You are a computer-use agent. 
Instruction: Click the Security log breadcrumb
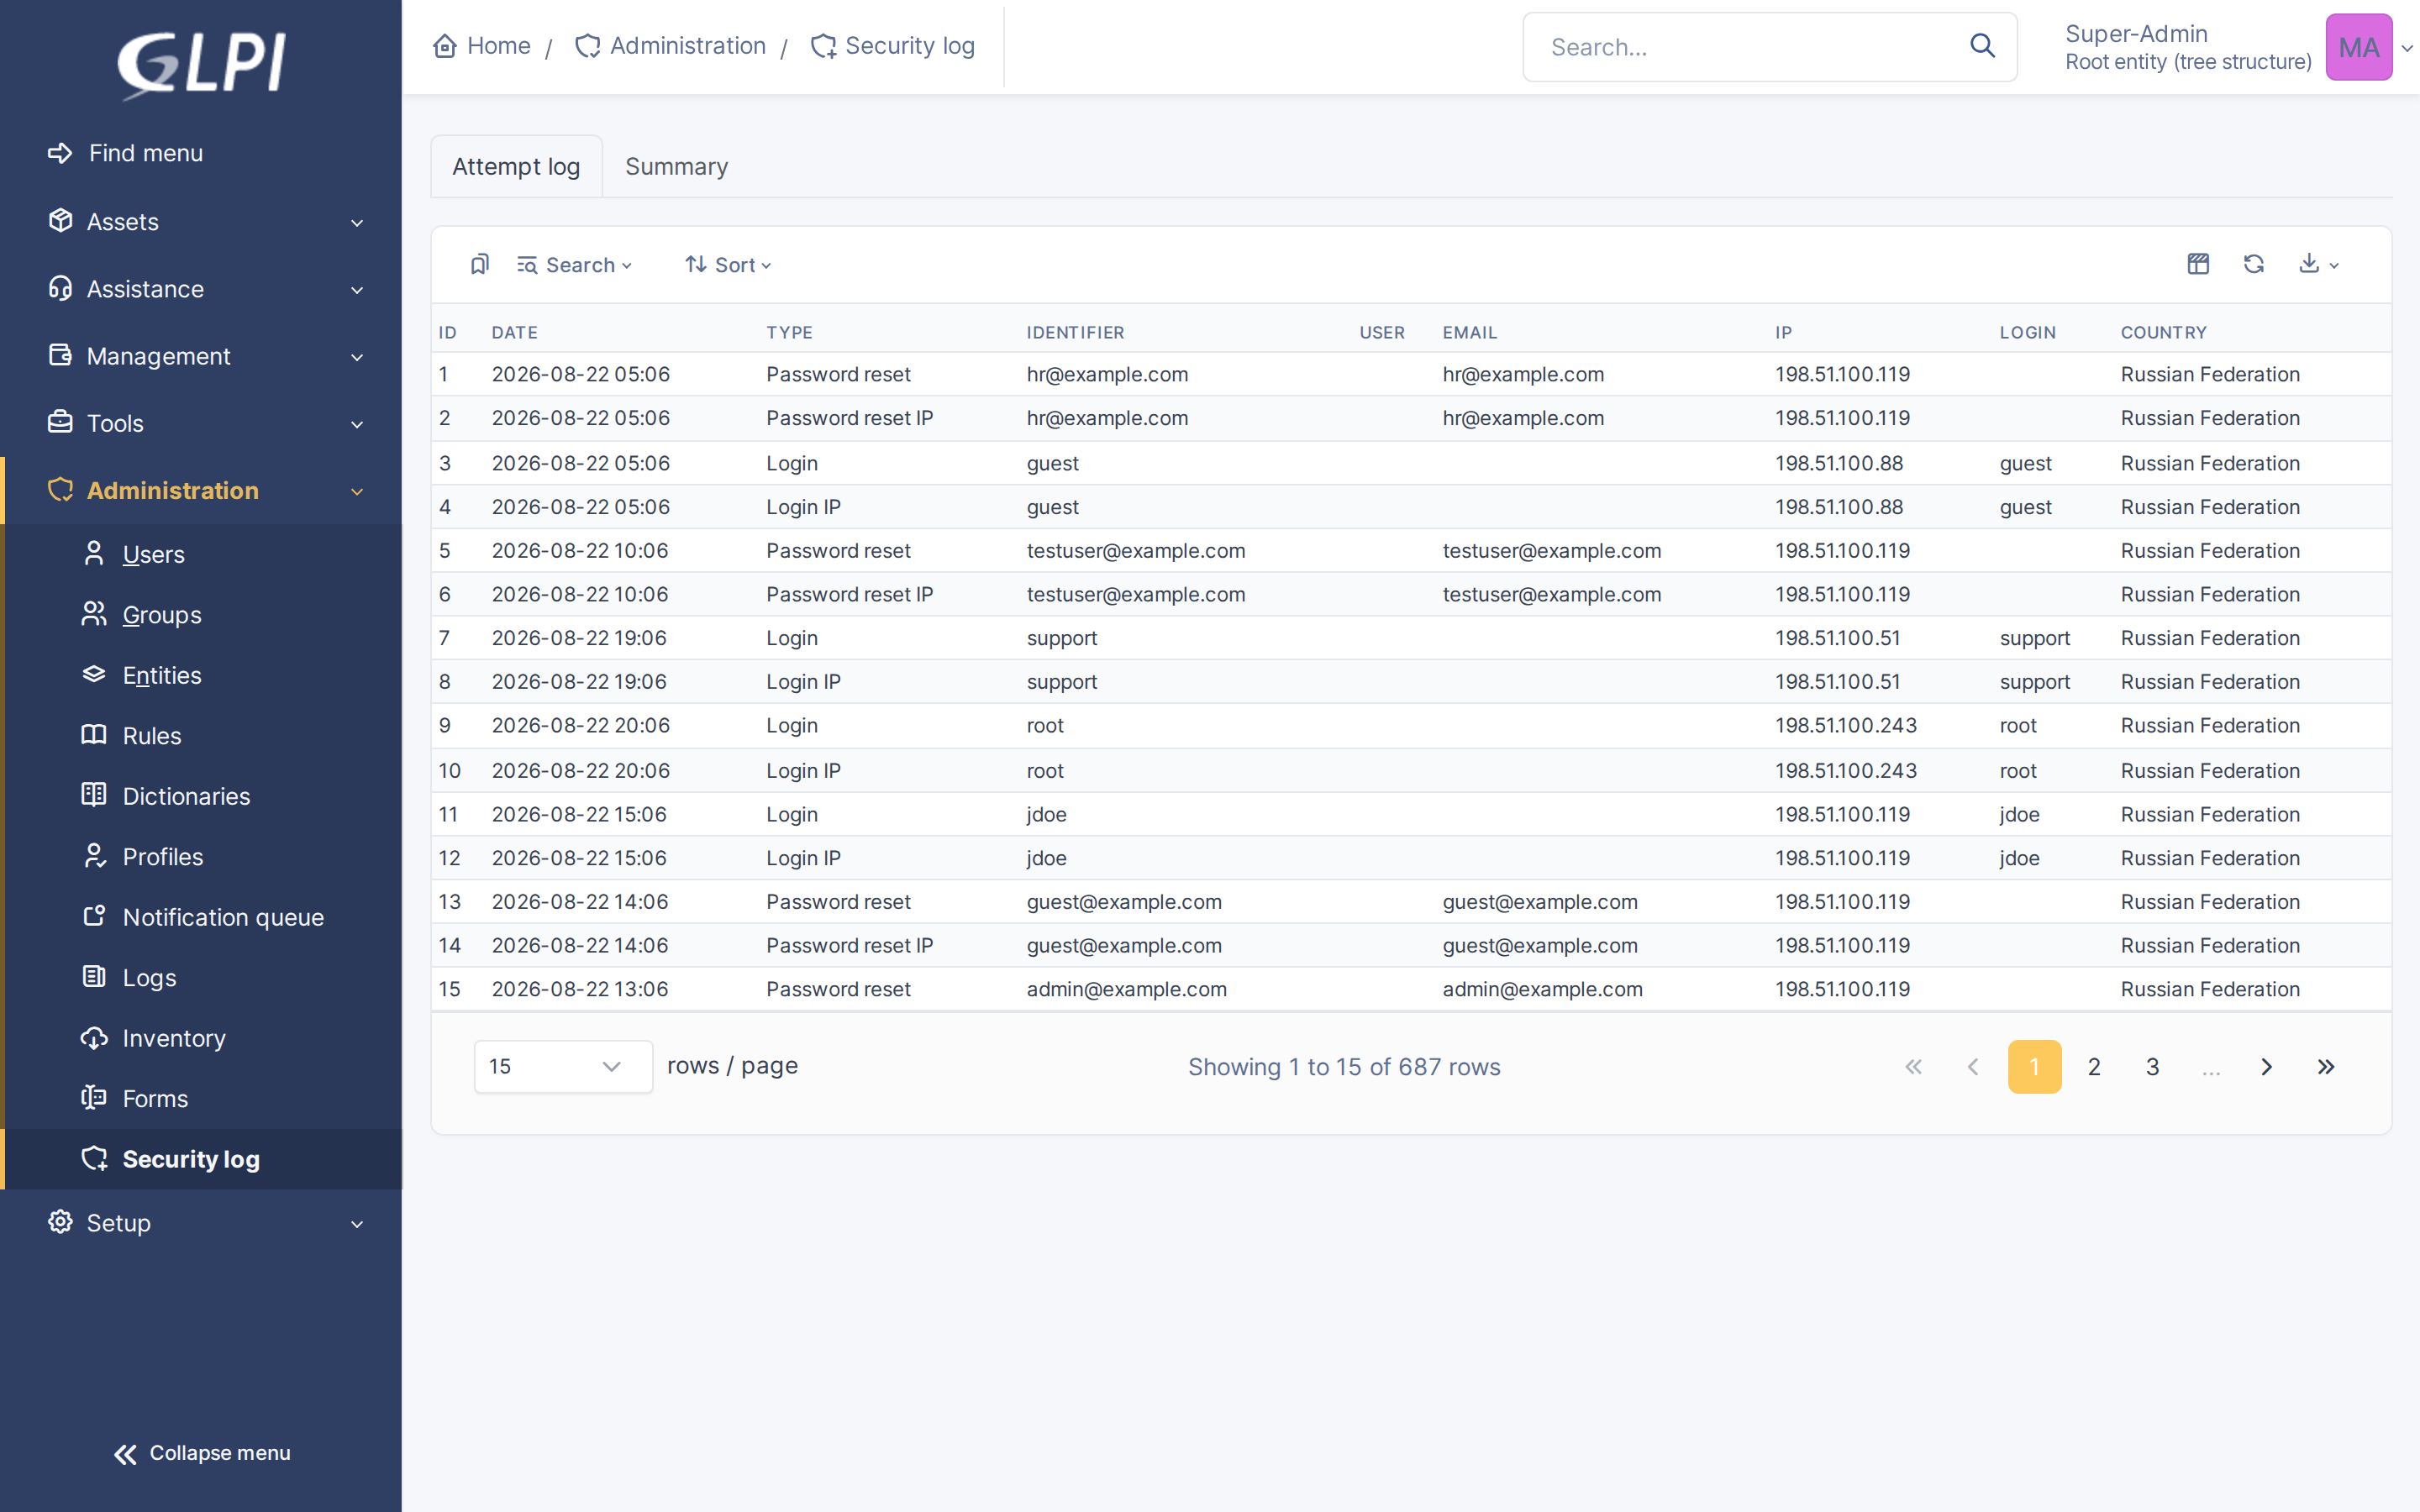coord(892,46)
